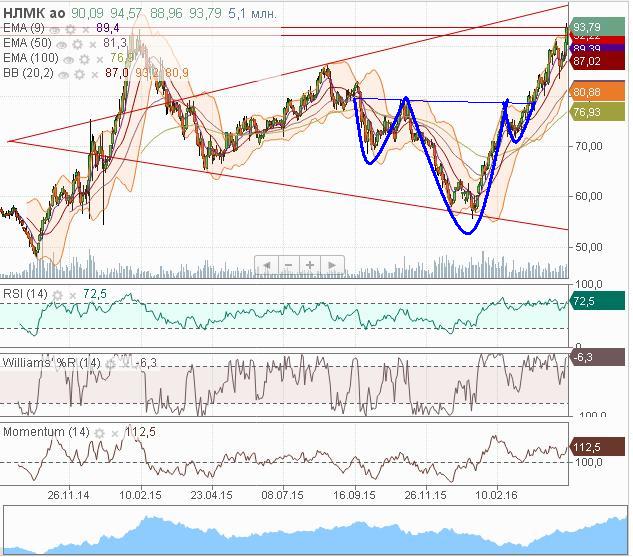The image size is (633, 557).
Task: Remove the EMA (50) indicator with X
Action: [x=94, y=44]
